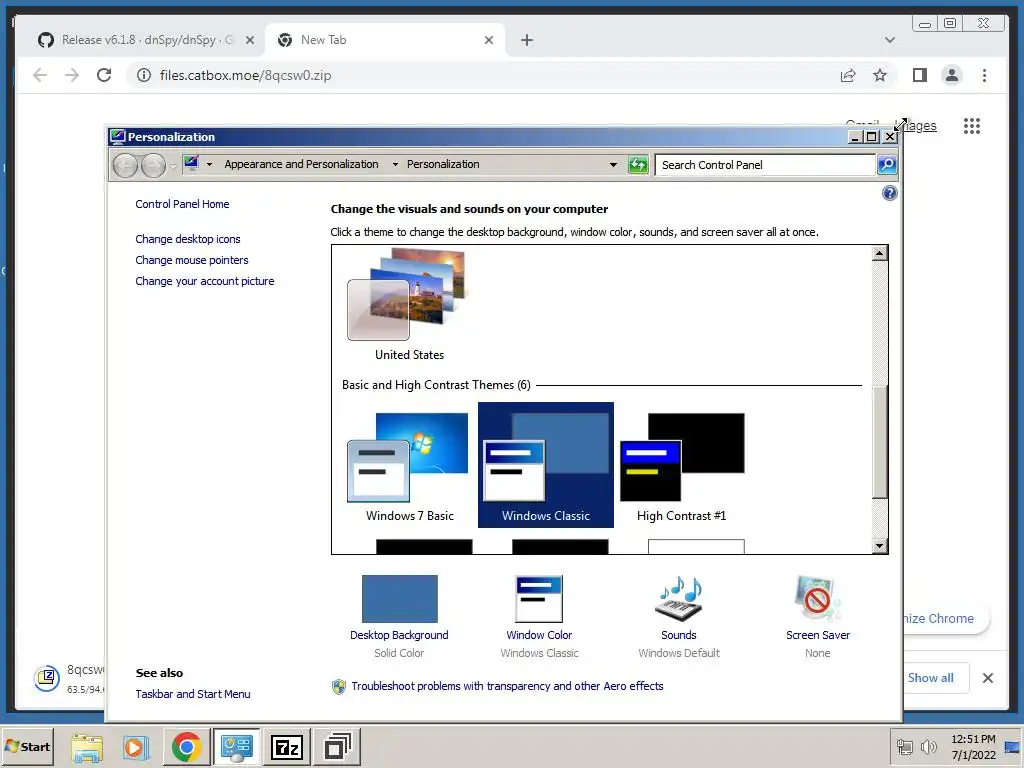Open Troubleshoot transparency and Aero effects link
Screen dimensions: 1024x768
coord(507,686)
